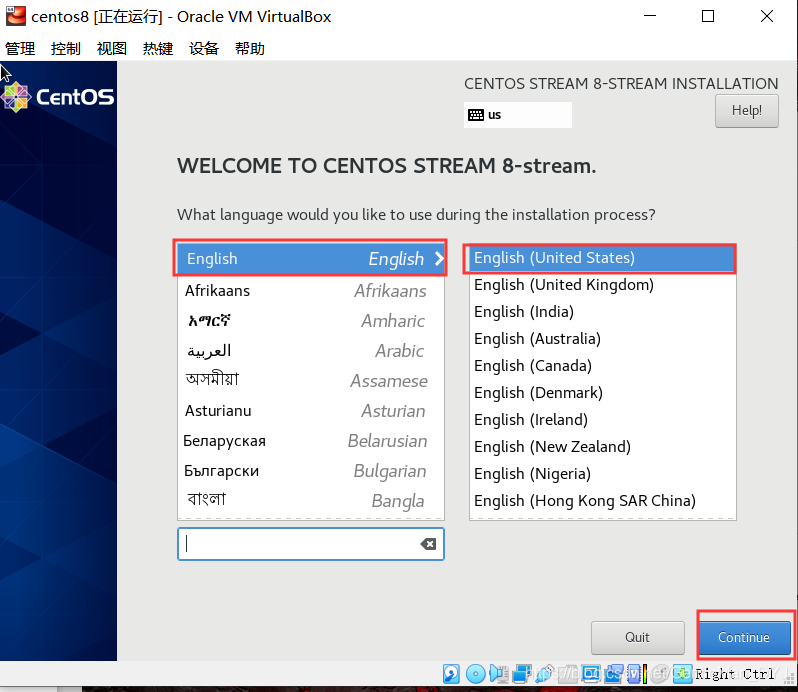The width and height of the screenshot is (798, 692).
Task: Choose English (United Kingdom) locale
Action: (603, 285)
